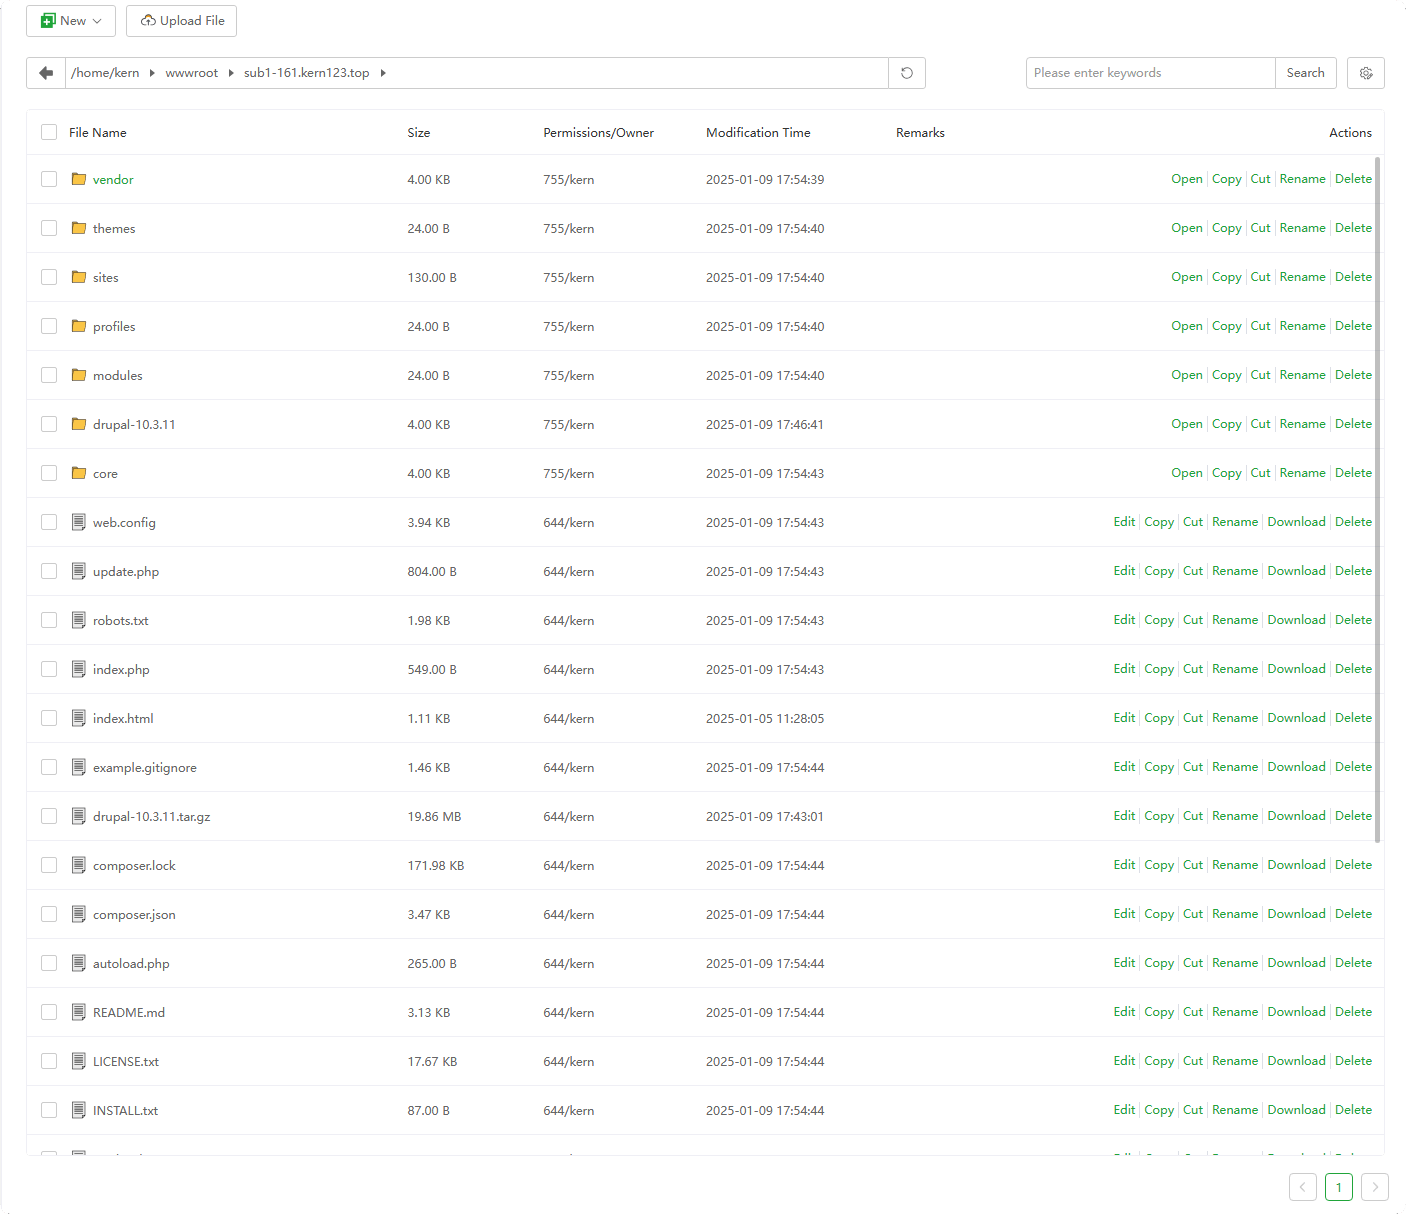Select the index.php row checkbox
Screen dimensions: 1406x1214
[x=49, y=669]
